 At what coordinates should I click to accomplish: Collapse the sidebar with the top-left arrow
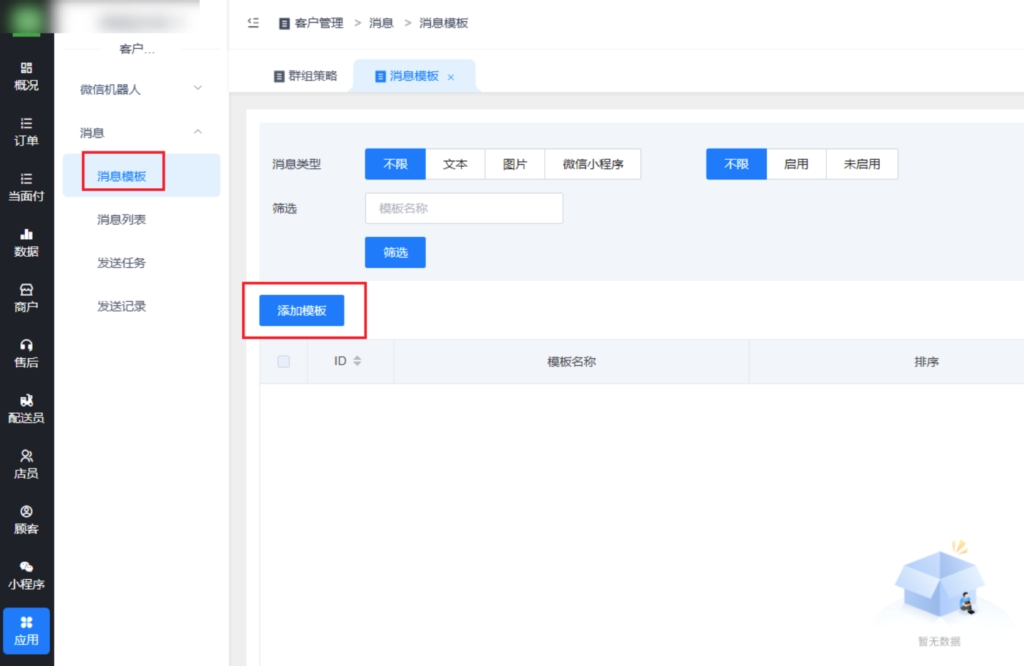coord(254,22)
